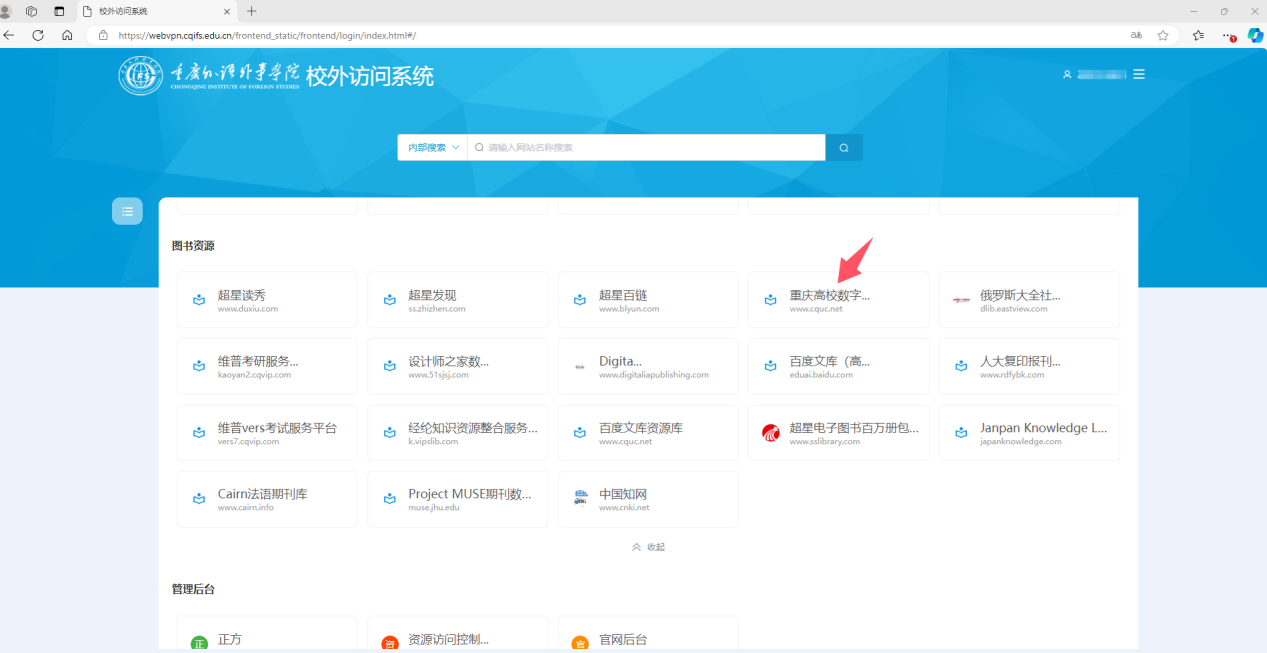This screenshot has width=1267, height=653.
Task: Open the 重庆高校数字 resource card
Action: pos(838,300)
